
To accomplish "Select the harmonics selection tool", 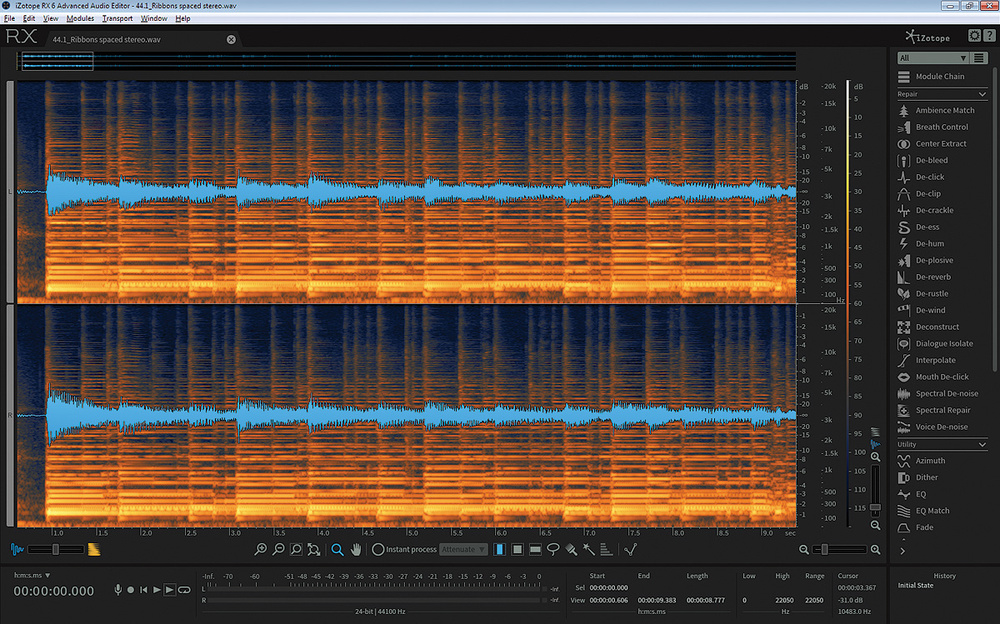I will click(x=607, y=549).
